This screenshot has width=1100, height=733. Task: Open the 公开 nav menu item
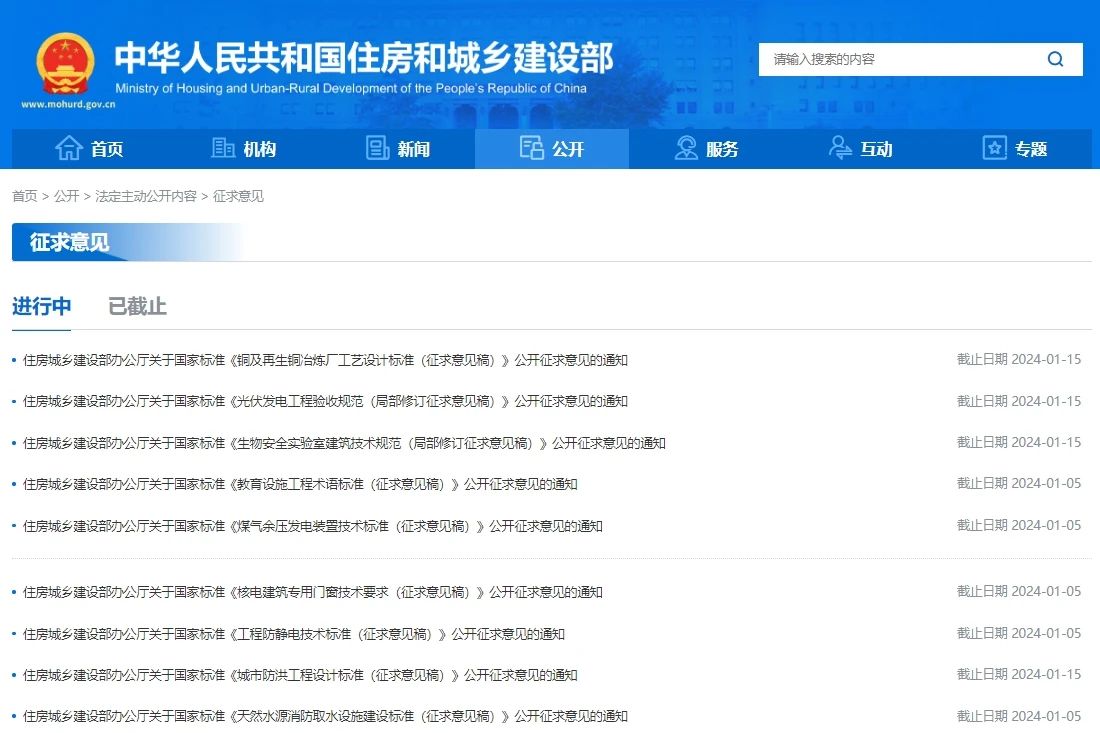pyautogui.click(x=552, y=149)
